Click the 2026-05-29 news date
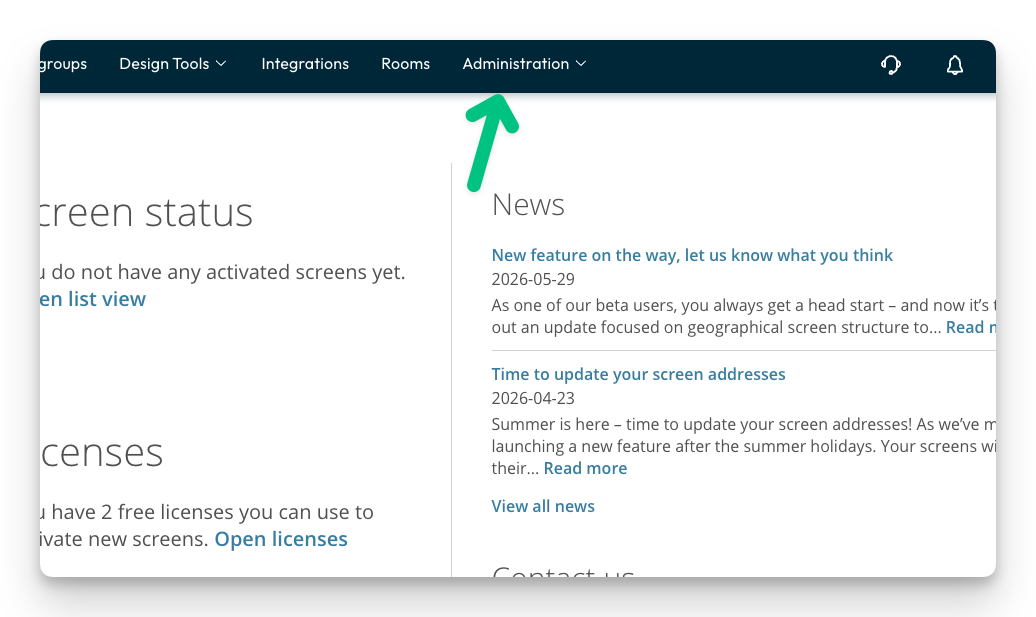Screen dimensions: 1036x617 [x=533, y=279]
